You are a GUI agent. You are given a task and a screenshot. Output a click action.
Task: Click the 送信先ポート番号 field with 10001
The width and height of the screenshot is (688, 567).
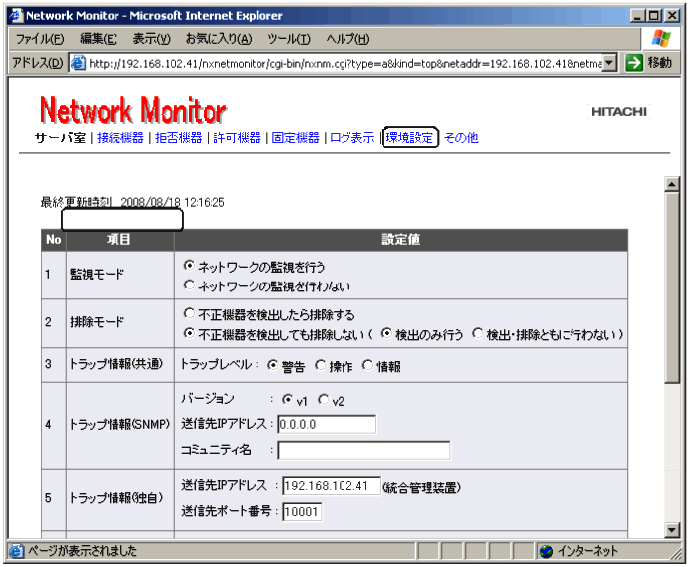pos(302,512)
